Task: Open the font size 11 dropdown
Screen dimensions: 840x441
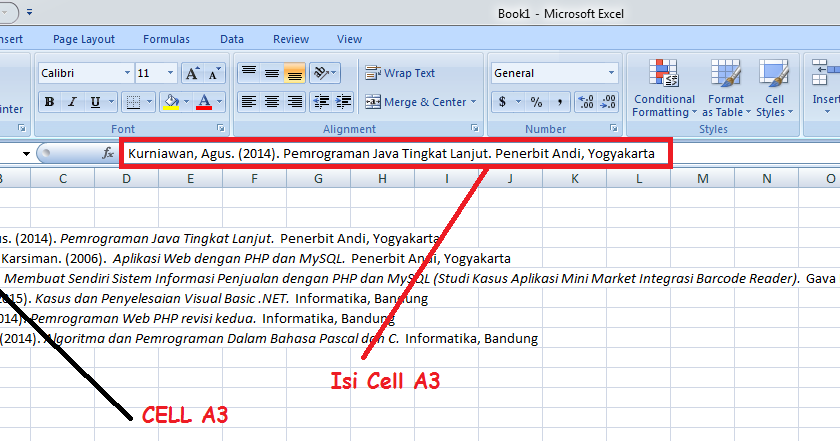Action: (170, 73)
